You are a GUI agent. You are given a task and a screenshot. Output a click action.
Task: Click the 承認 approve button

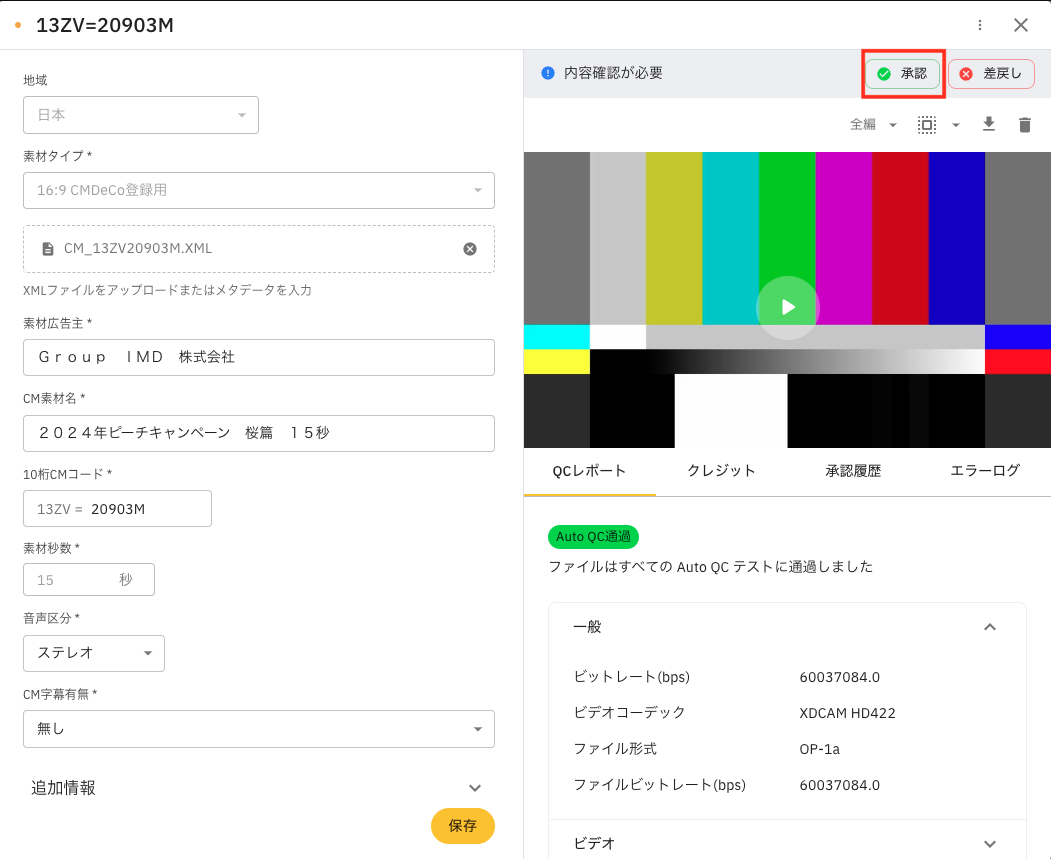[902, 74]
